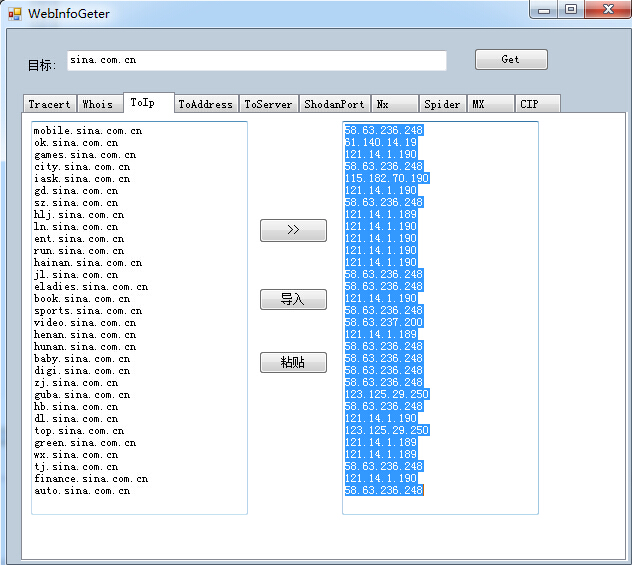Click games.sina.com.cn line
Image resolution: width=632 pixels, height=565 pixels.
coord(85,155)
